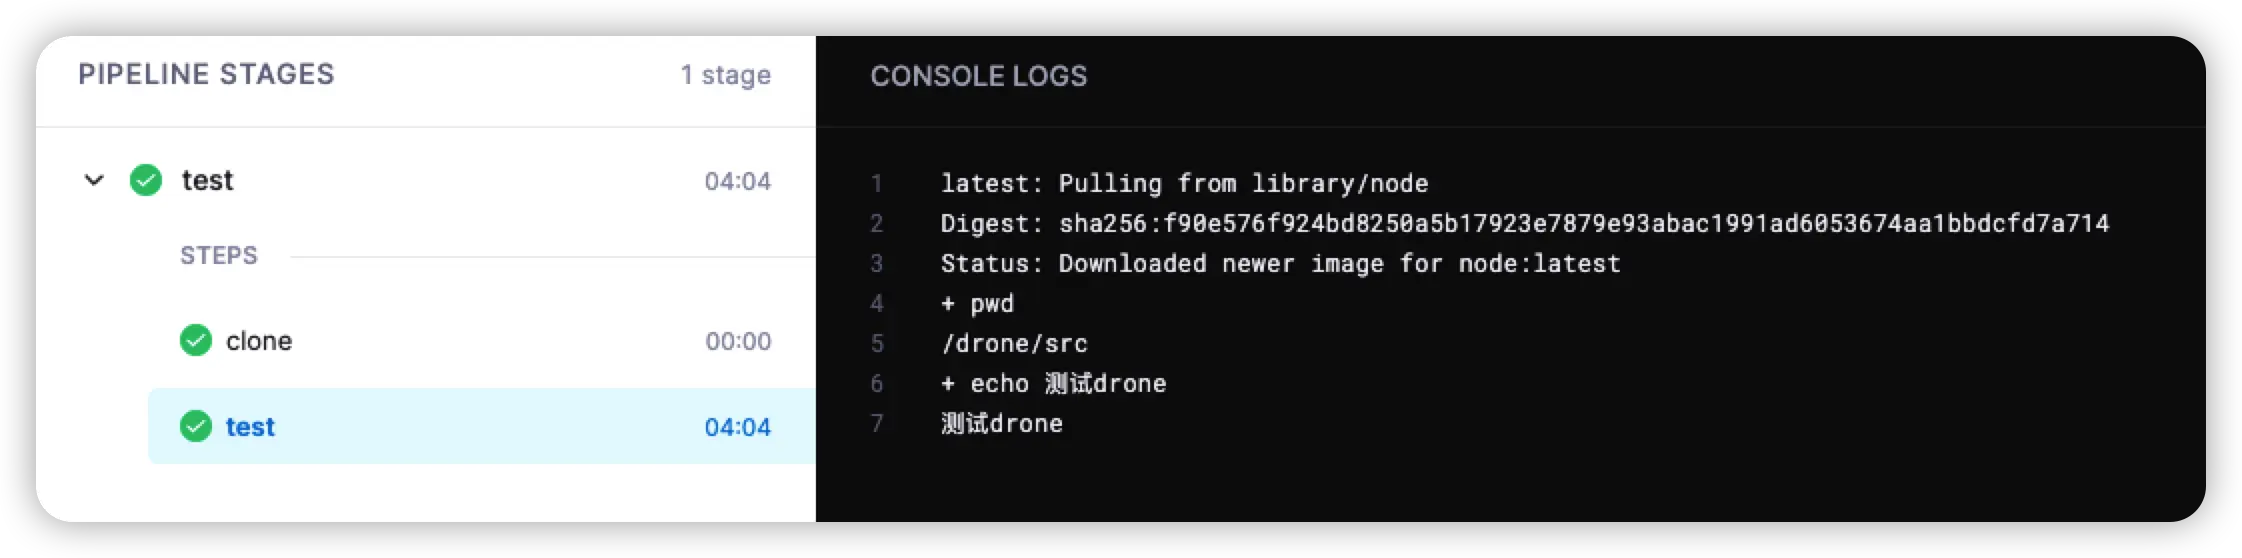Select the highlighted test step

482,427
